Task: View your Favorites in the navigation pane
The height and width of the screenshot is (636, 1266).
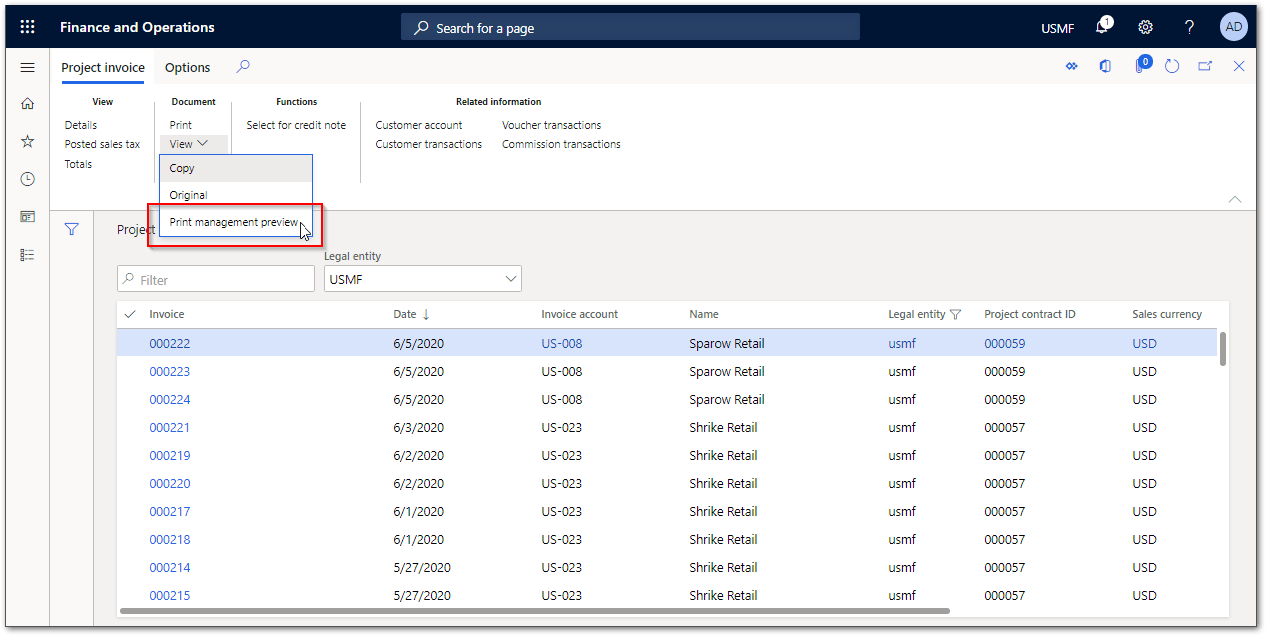Action: 27,141
